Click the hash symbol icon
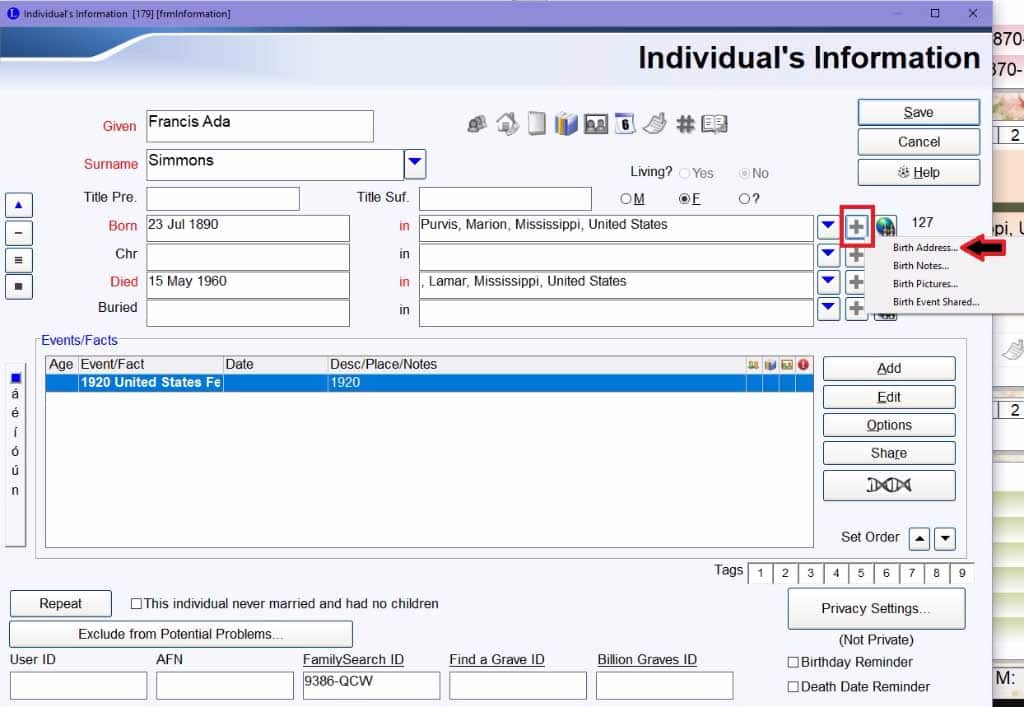 click(x=685, y=123)
